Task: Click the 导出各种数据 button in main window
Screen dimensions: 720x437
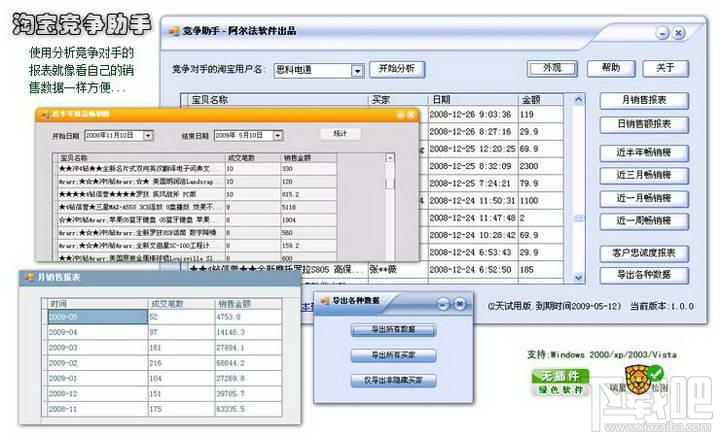Action: [644, 275]
